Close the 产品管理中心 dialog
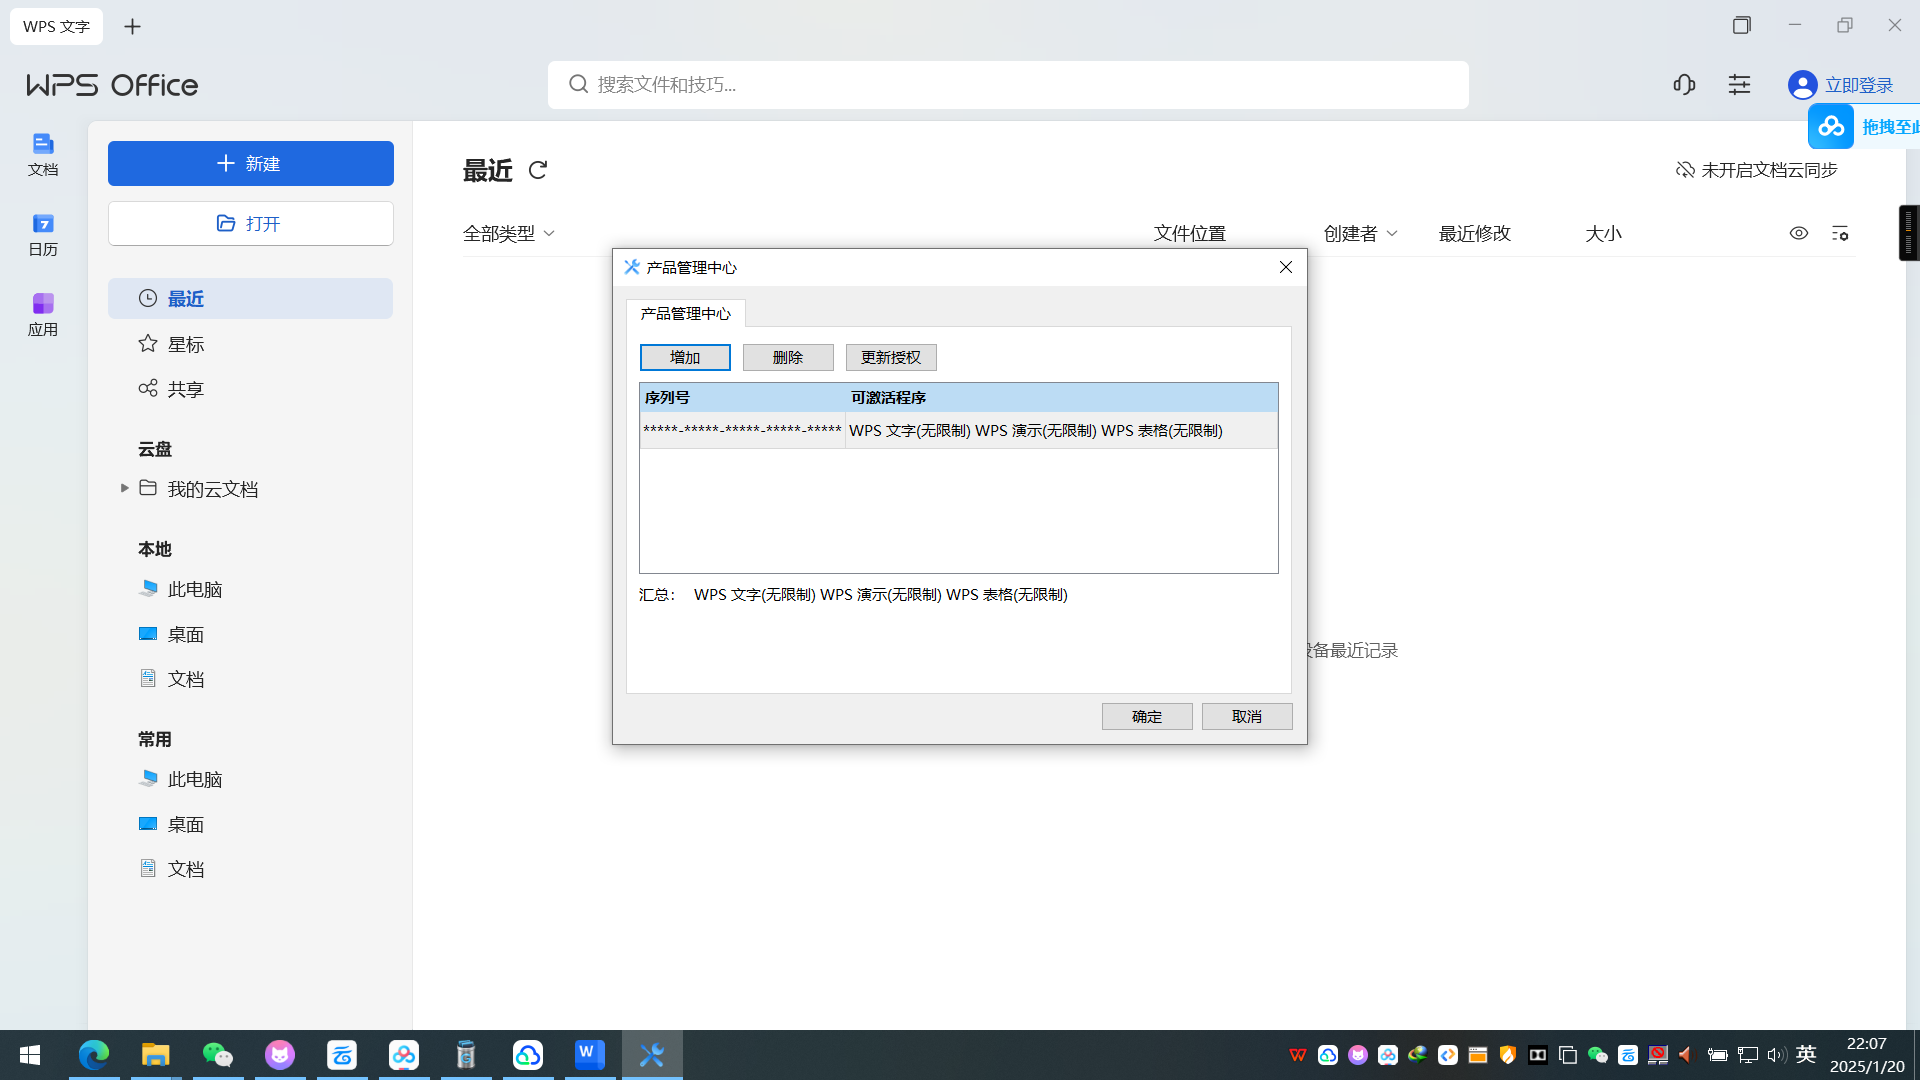Viewport: 1920px width, 1080px height. pyautogui.click(x=1286, y=267)
